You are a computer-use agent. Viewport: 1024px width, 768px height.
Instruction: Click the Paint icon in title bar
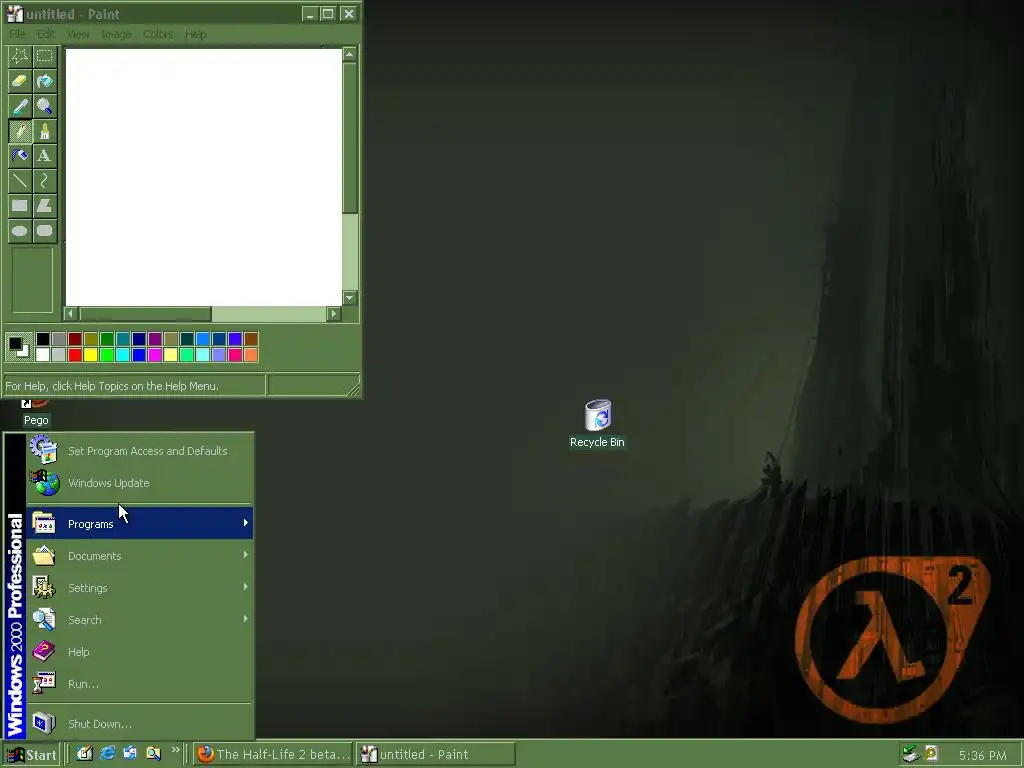(14, 14)
